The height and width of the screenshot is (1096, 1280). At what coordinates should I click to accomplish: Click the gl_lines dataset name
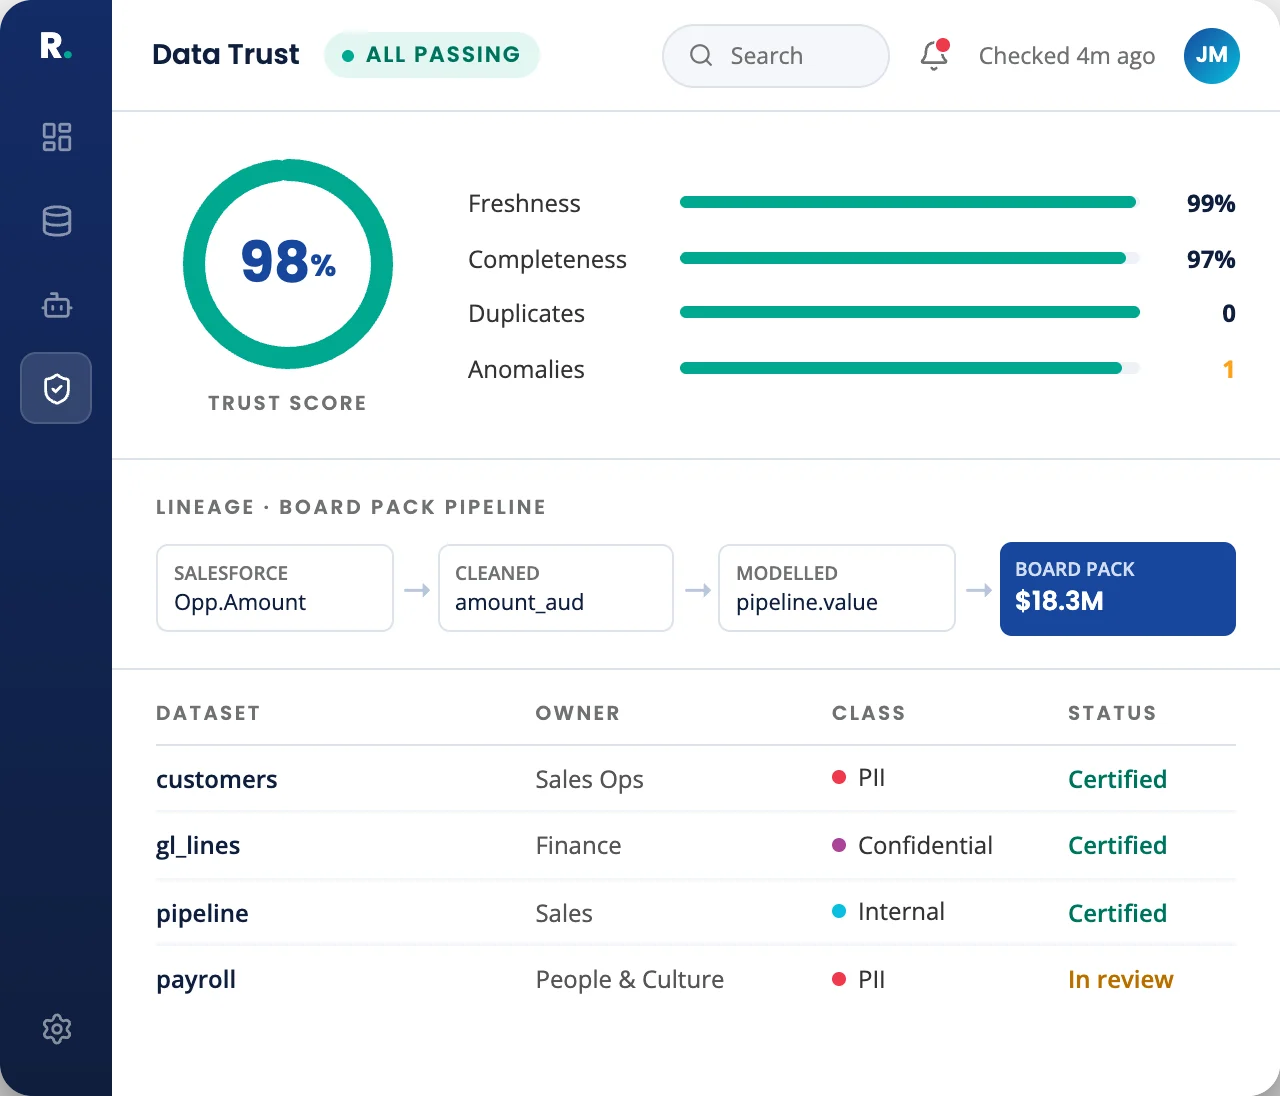[198, 846]
